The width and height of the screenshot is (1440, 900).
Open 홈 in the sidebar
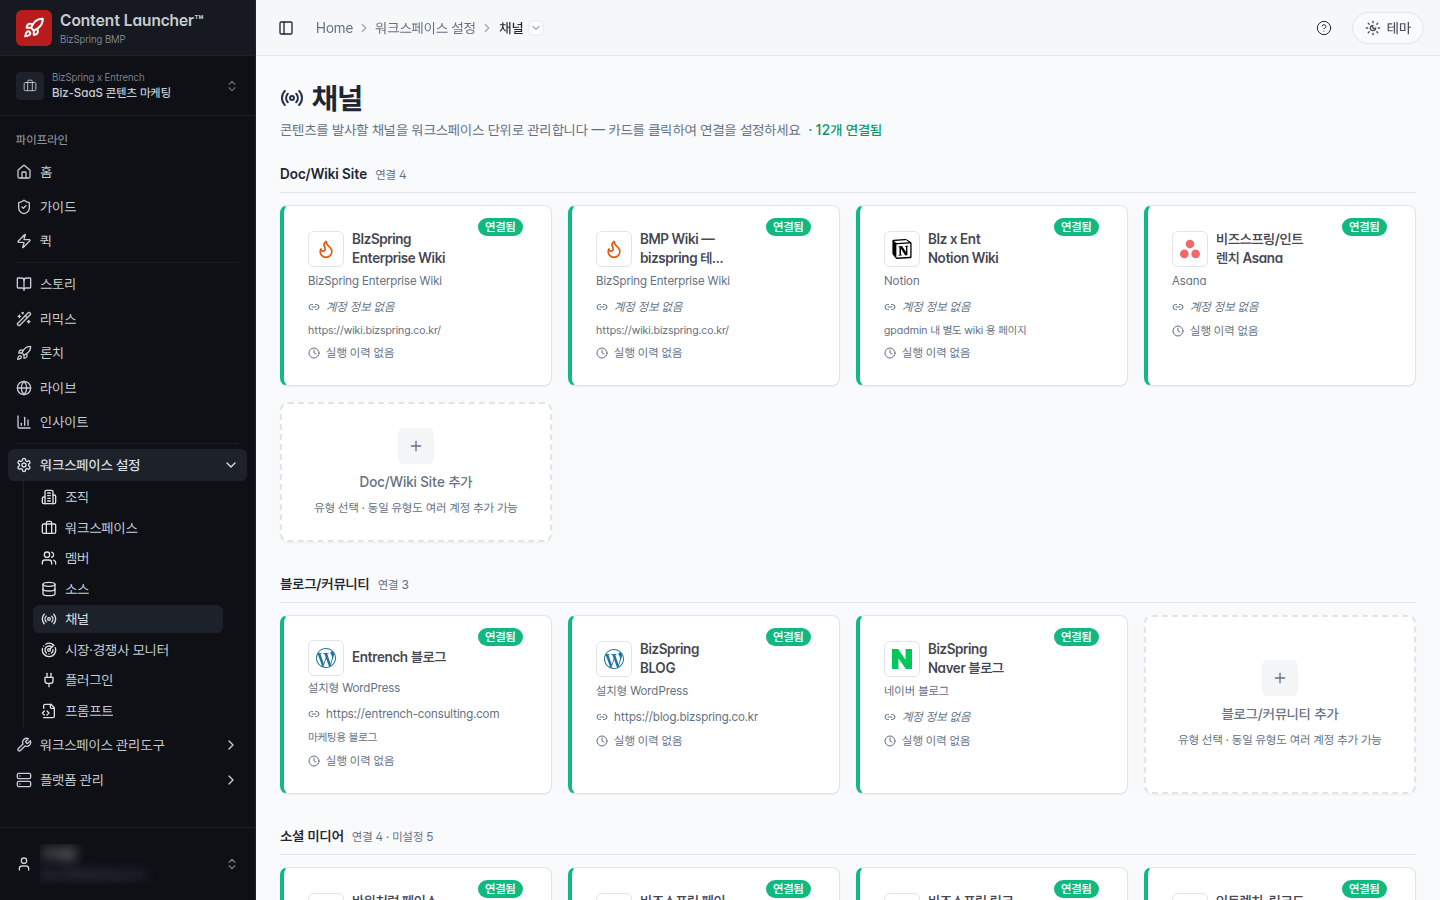pyautogui.click(x=128, y=172)
